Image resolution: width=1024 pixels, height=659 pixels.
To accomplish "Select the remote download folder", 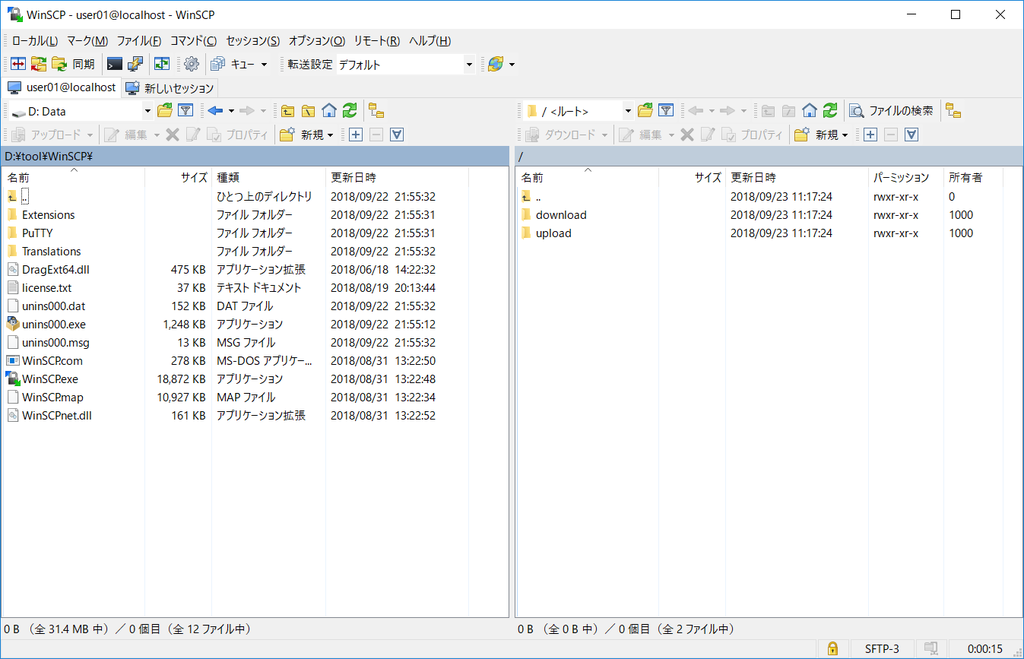I will [561, 215].
